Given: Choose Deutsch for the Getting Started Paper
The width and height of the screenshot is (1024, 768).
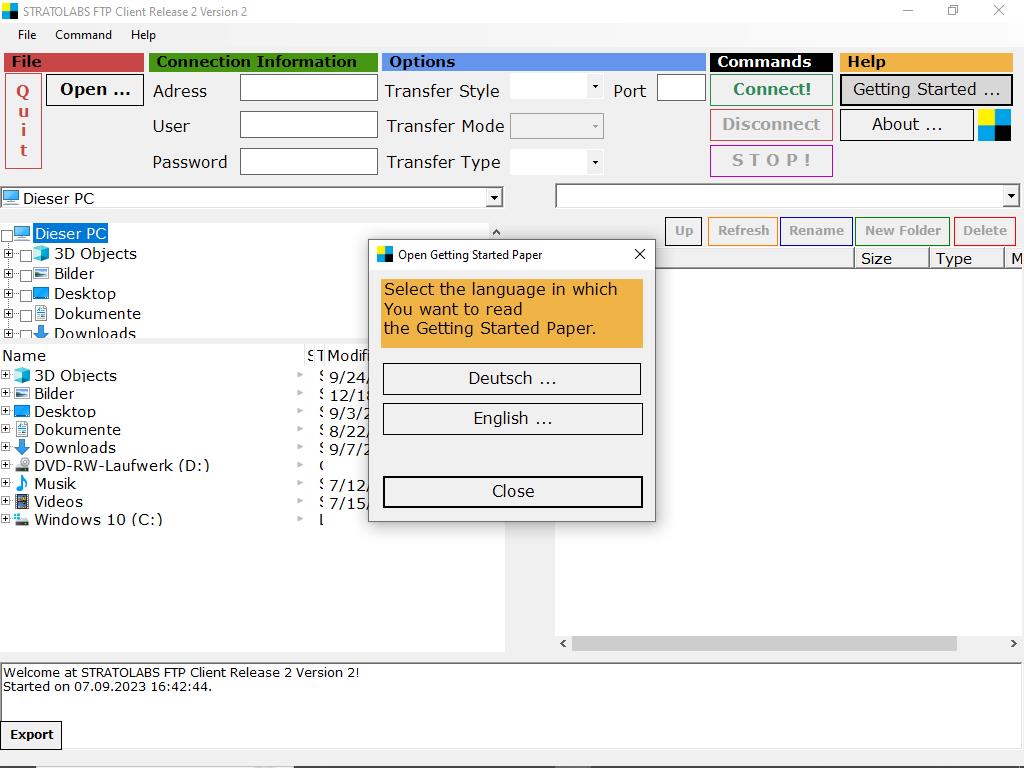Looking at the screenshot, I should [x=512, y=379].
